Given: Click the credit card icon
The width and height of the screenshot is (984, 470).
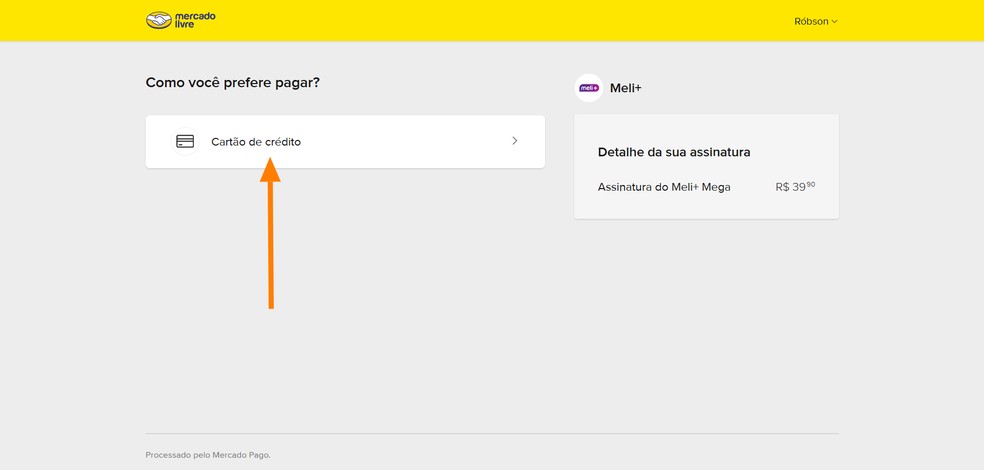Looking at the screenshot, I should click(x=185, y=142).
